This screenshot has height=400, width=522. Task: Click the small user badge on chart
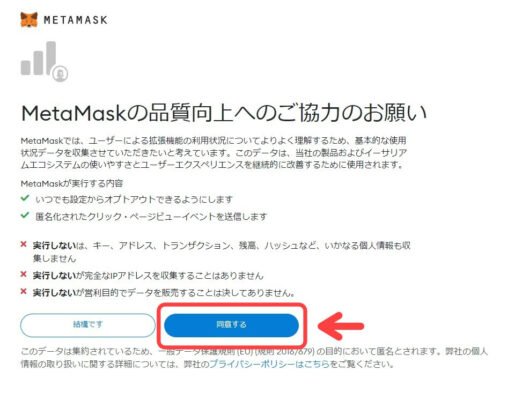coord(60,74)
